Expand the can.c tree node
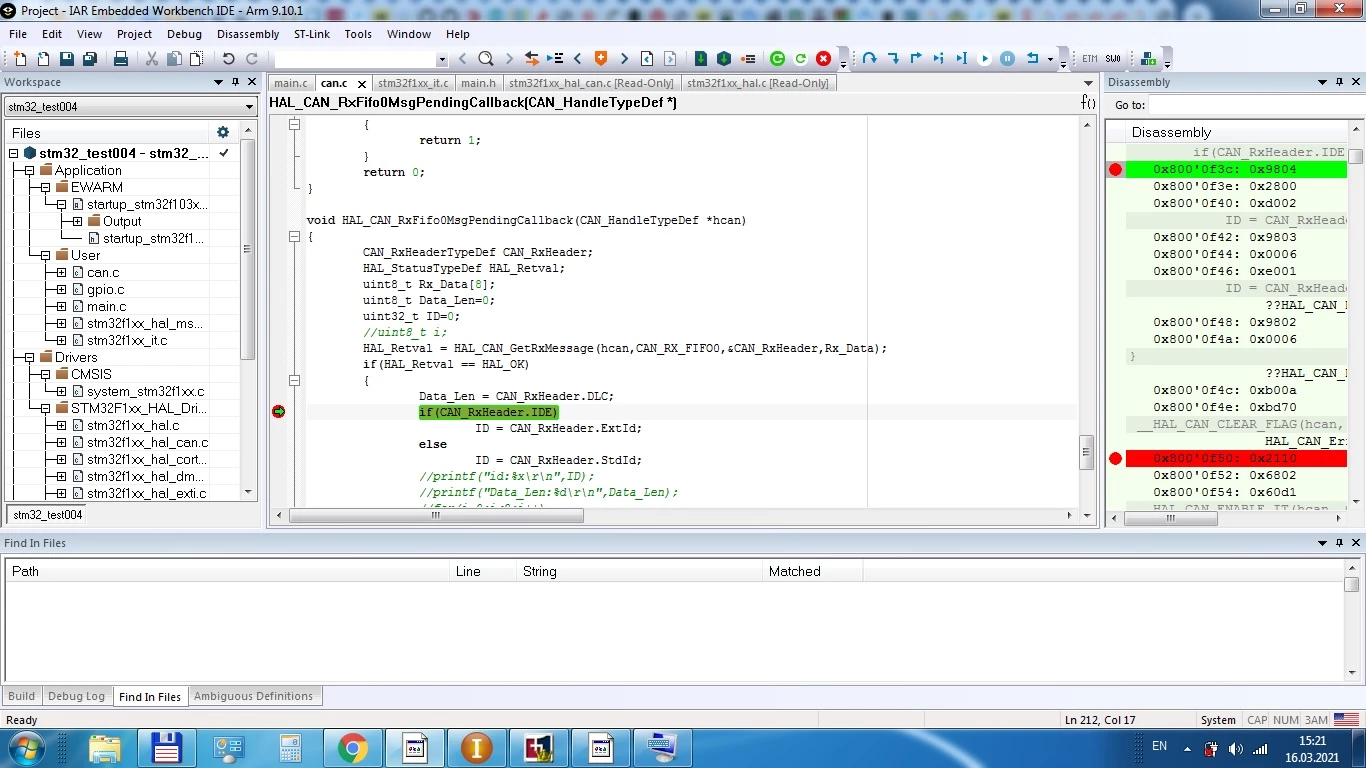This screenshot has height=768, width=1366. coord(61,272)
